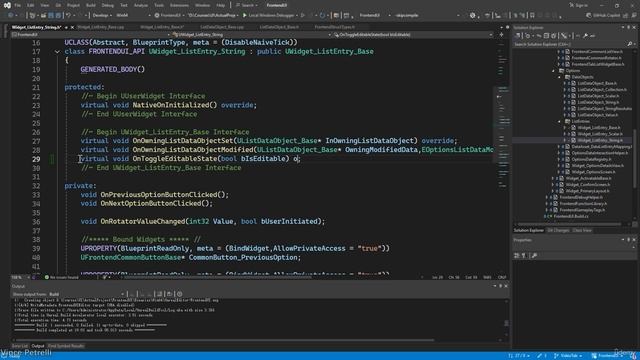Open the FrontendUI startup project dropdown

coord(171,16)
